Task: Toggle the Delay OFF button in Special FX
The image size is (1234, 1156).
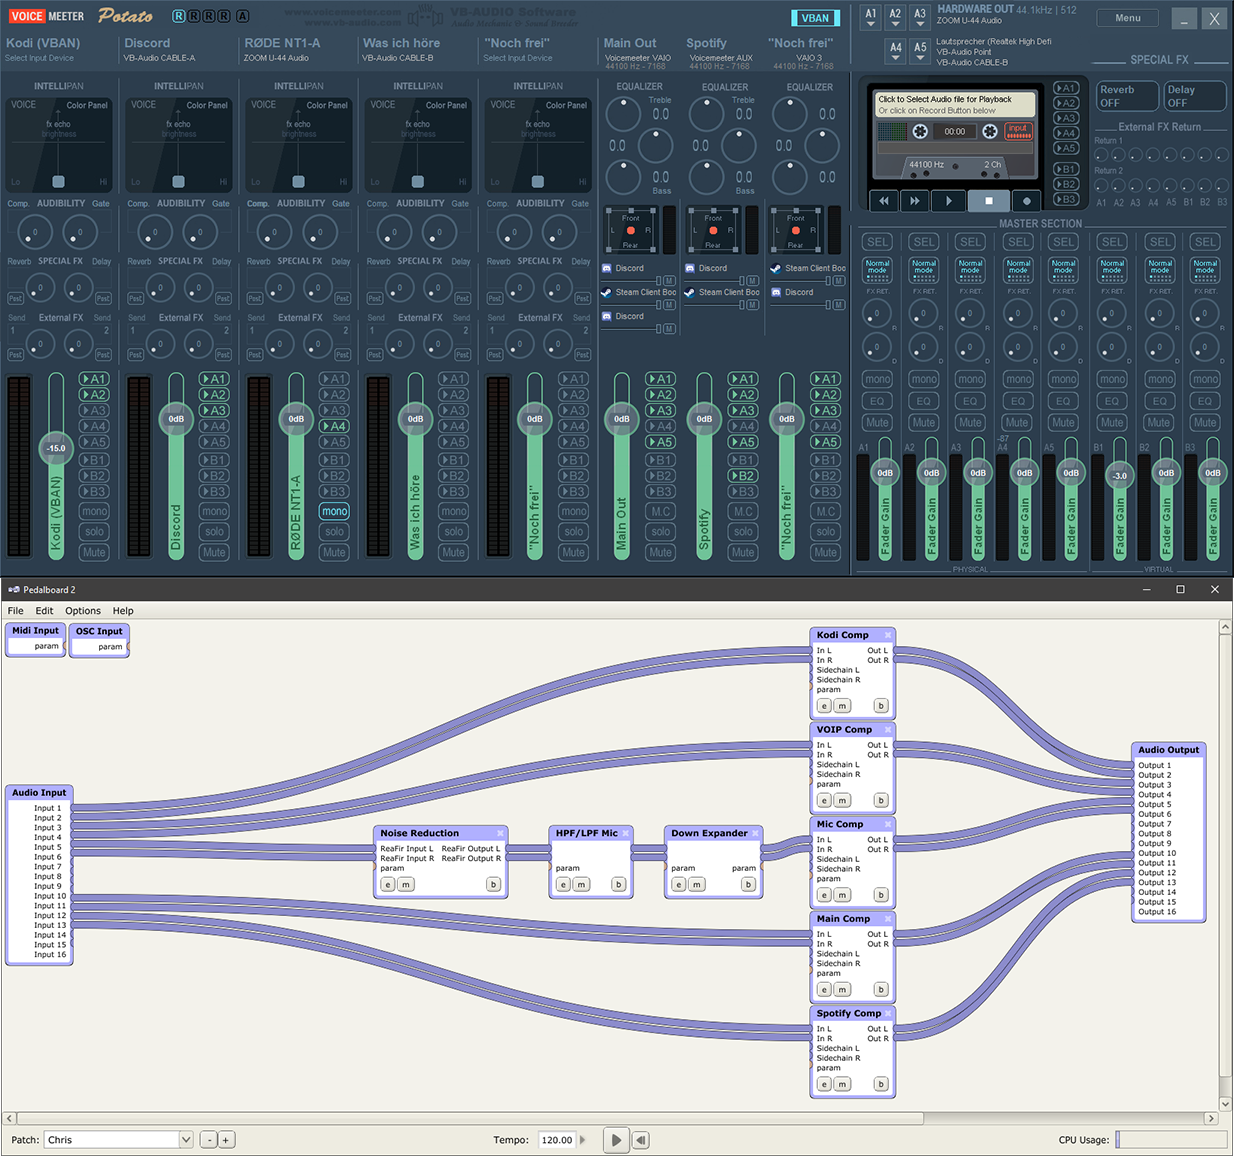Action: click(x=1194, y=96)
